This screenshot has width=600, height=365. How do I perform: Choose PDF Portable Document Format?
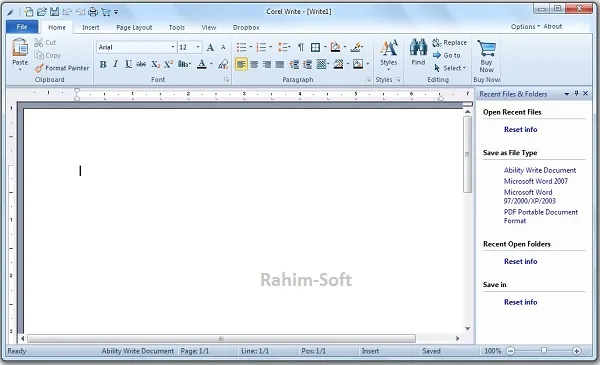coord(541,216)
